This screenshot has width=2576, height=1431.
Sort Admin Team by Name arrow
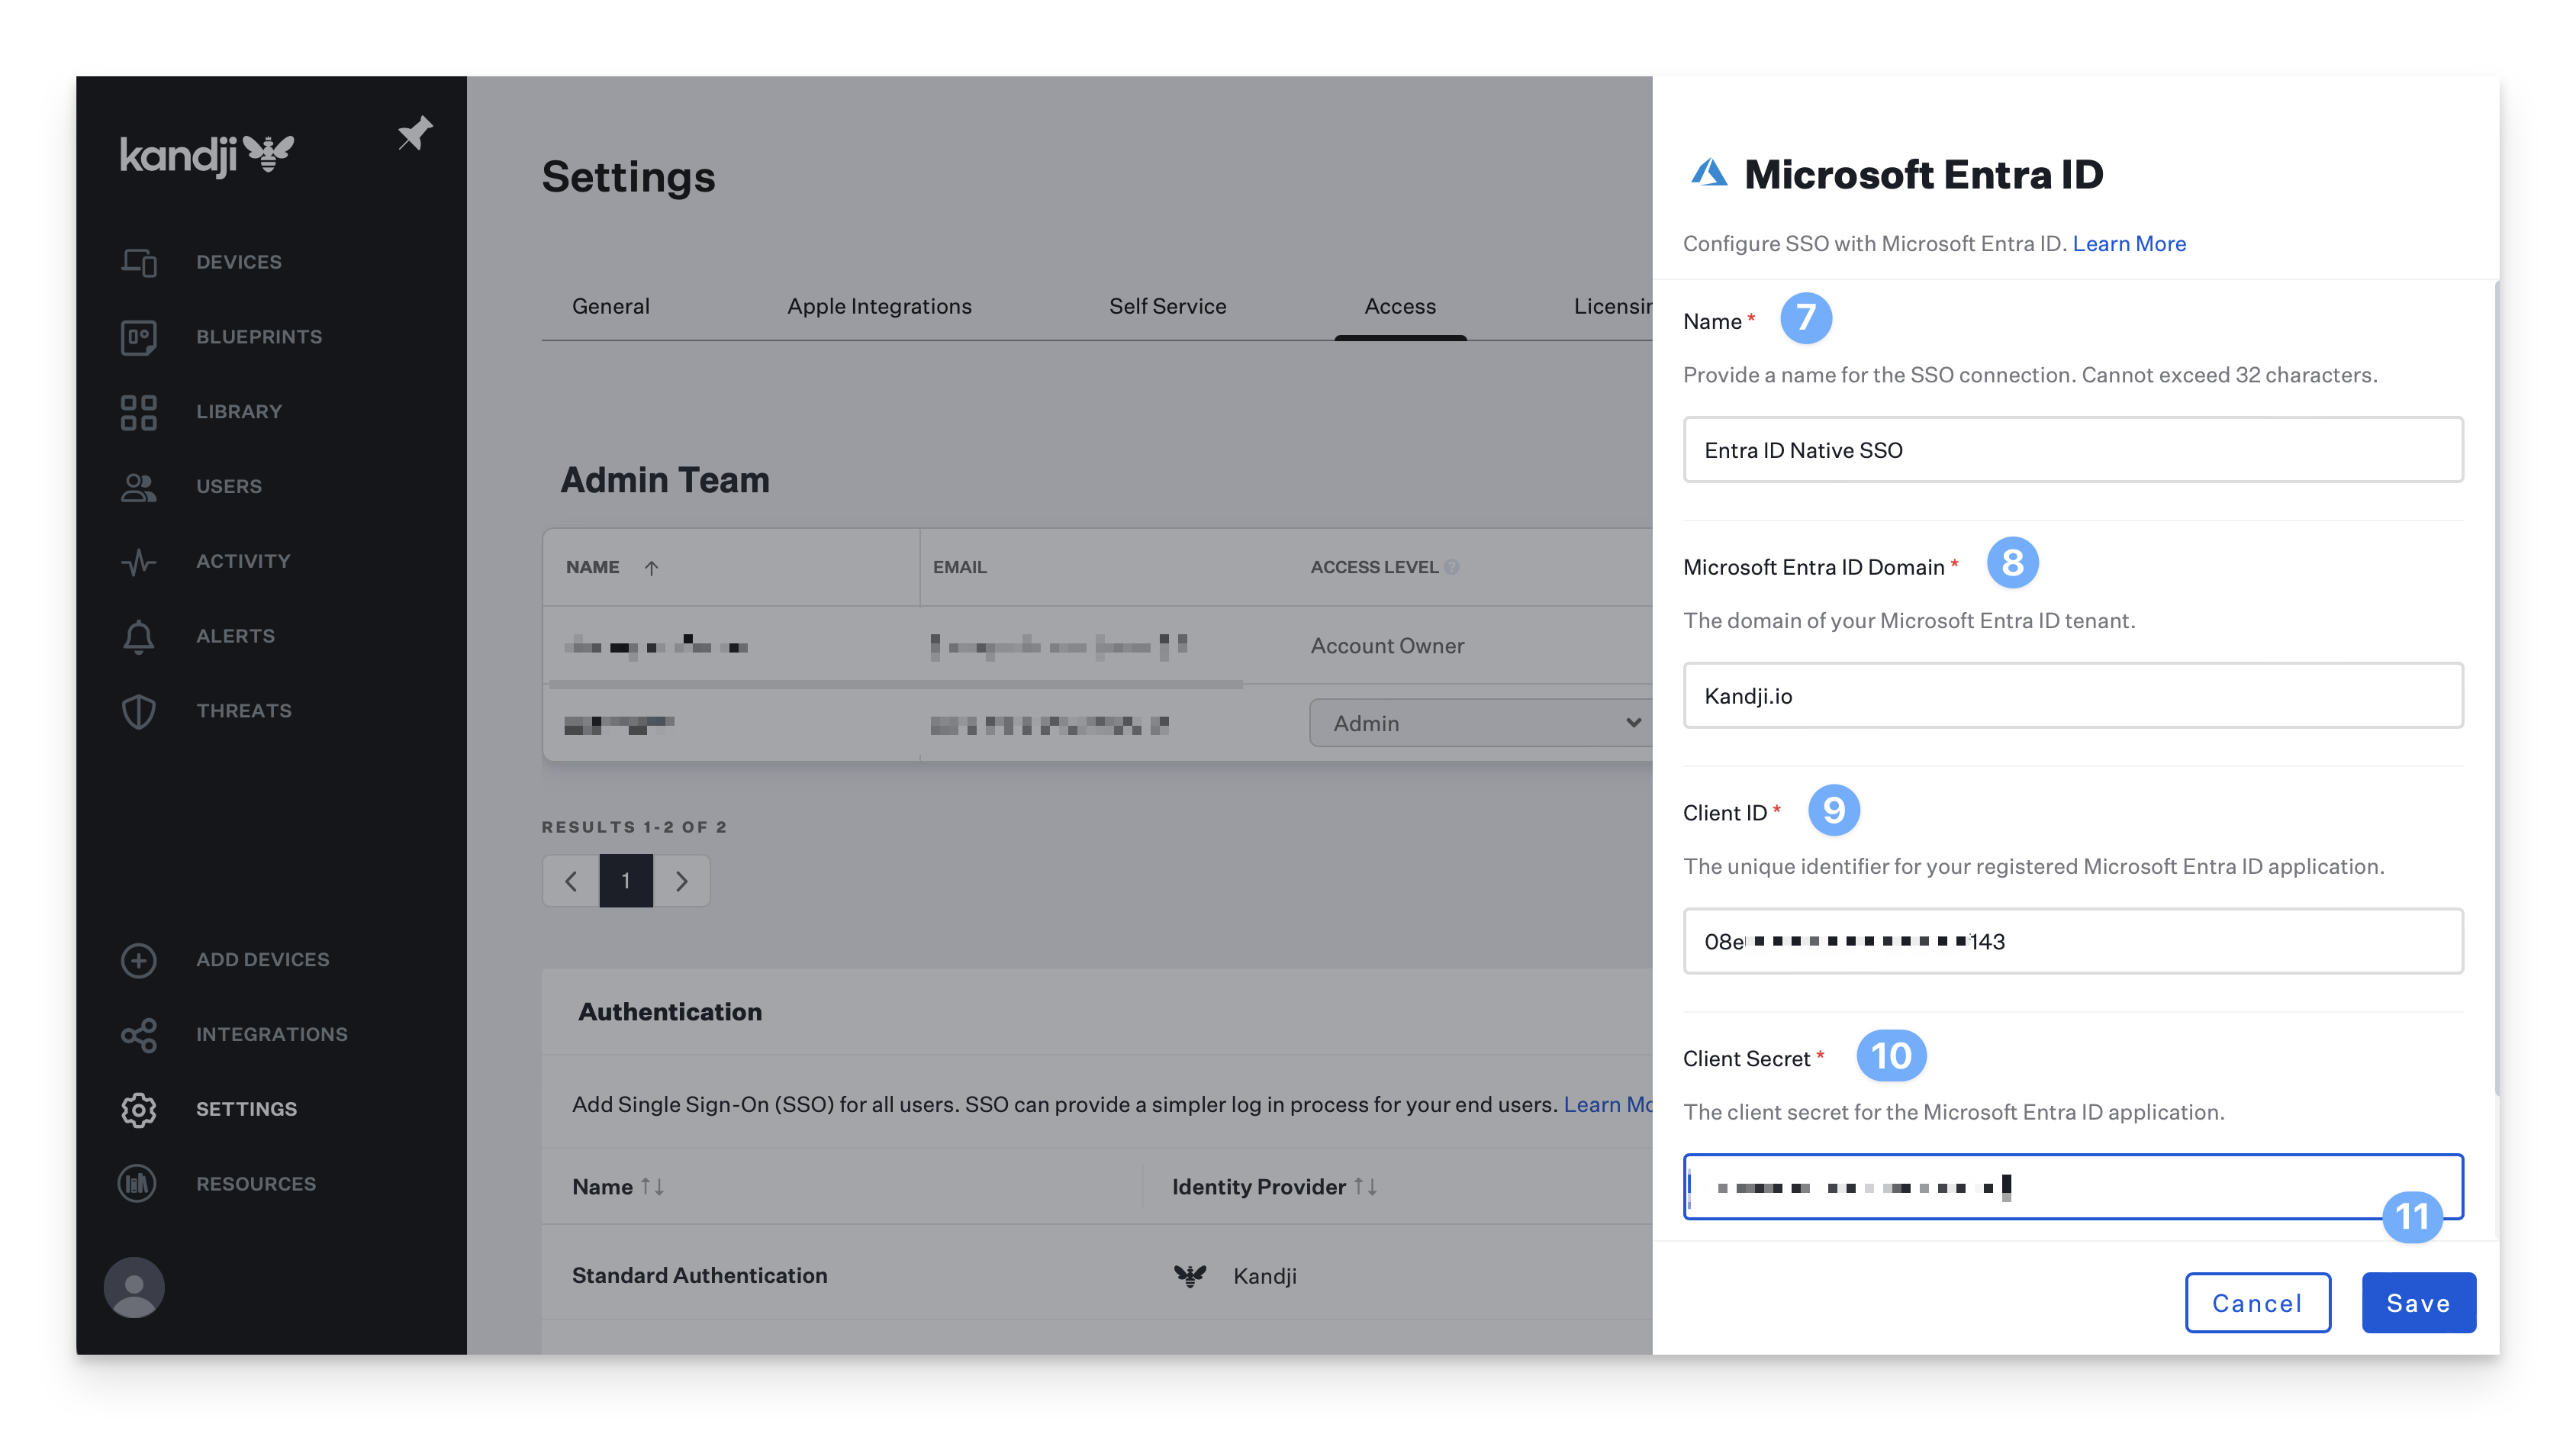651,568
